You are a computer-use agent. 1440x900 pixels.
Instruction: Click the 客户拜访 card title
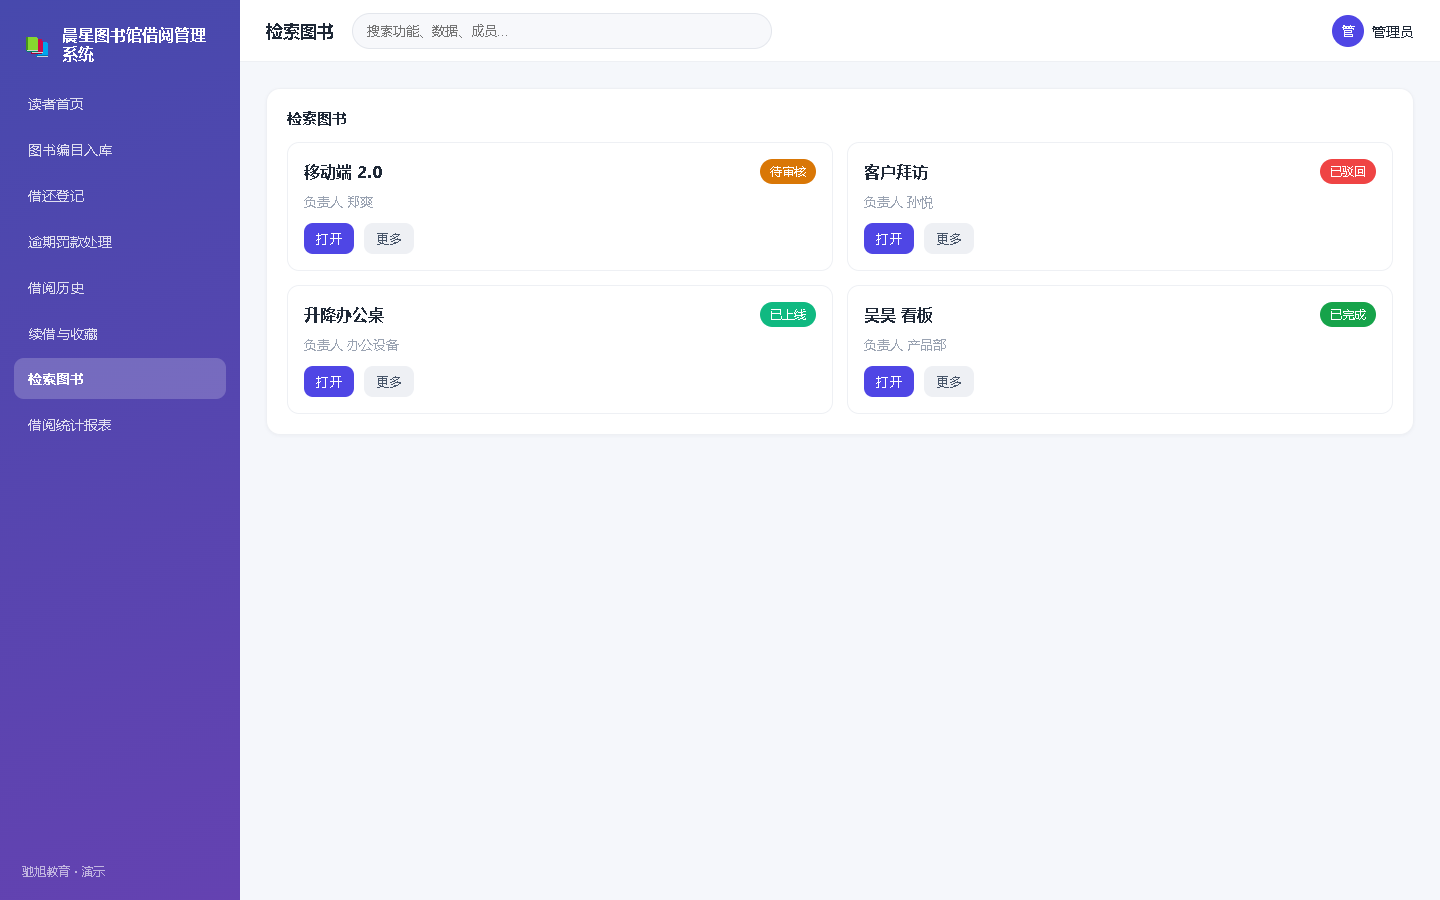(896, 172)
